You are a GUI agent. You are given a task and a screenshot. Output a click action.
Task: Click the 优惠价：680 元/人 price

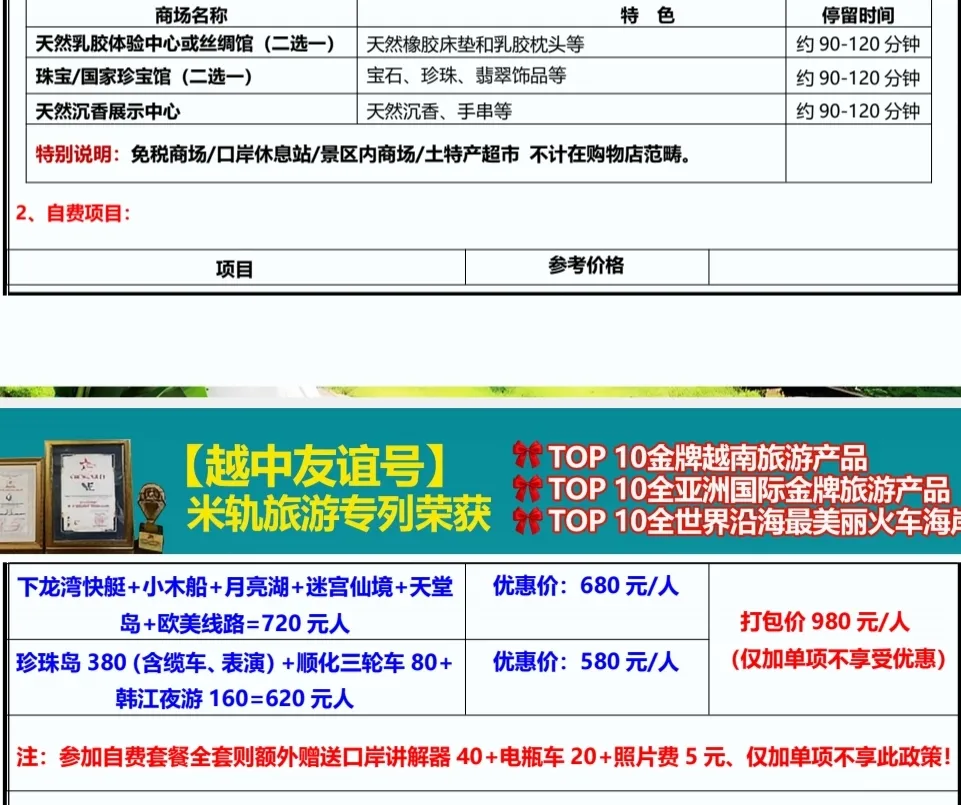[x=585, y=586]
